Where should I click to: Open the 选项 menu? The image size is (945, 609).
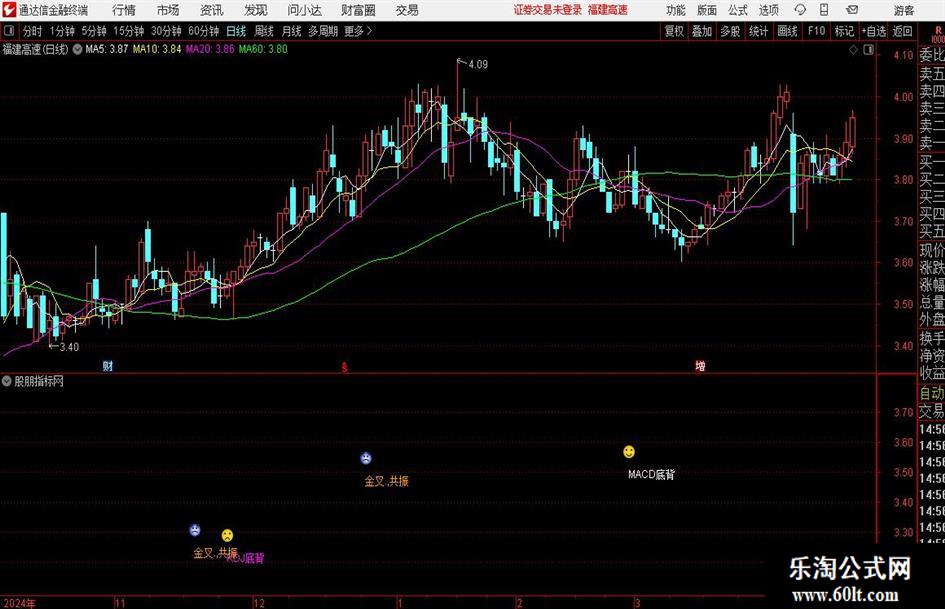pos(768,10)
